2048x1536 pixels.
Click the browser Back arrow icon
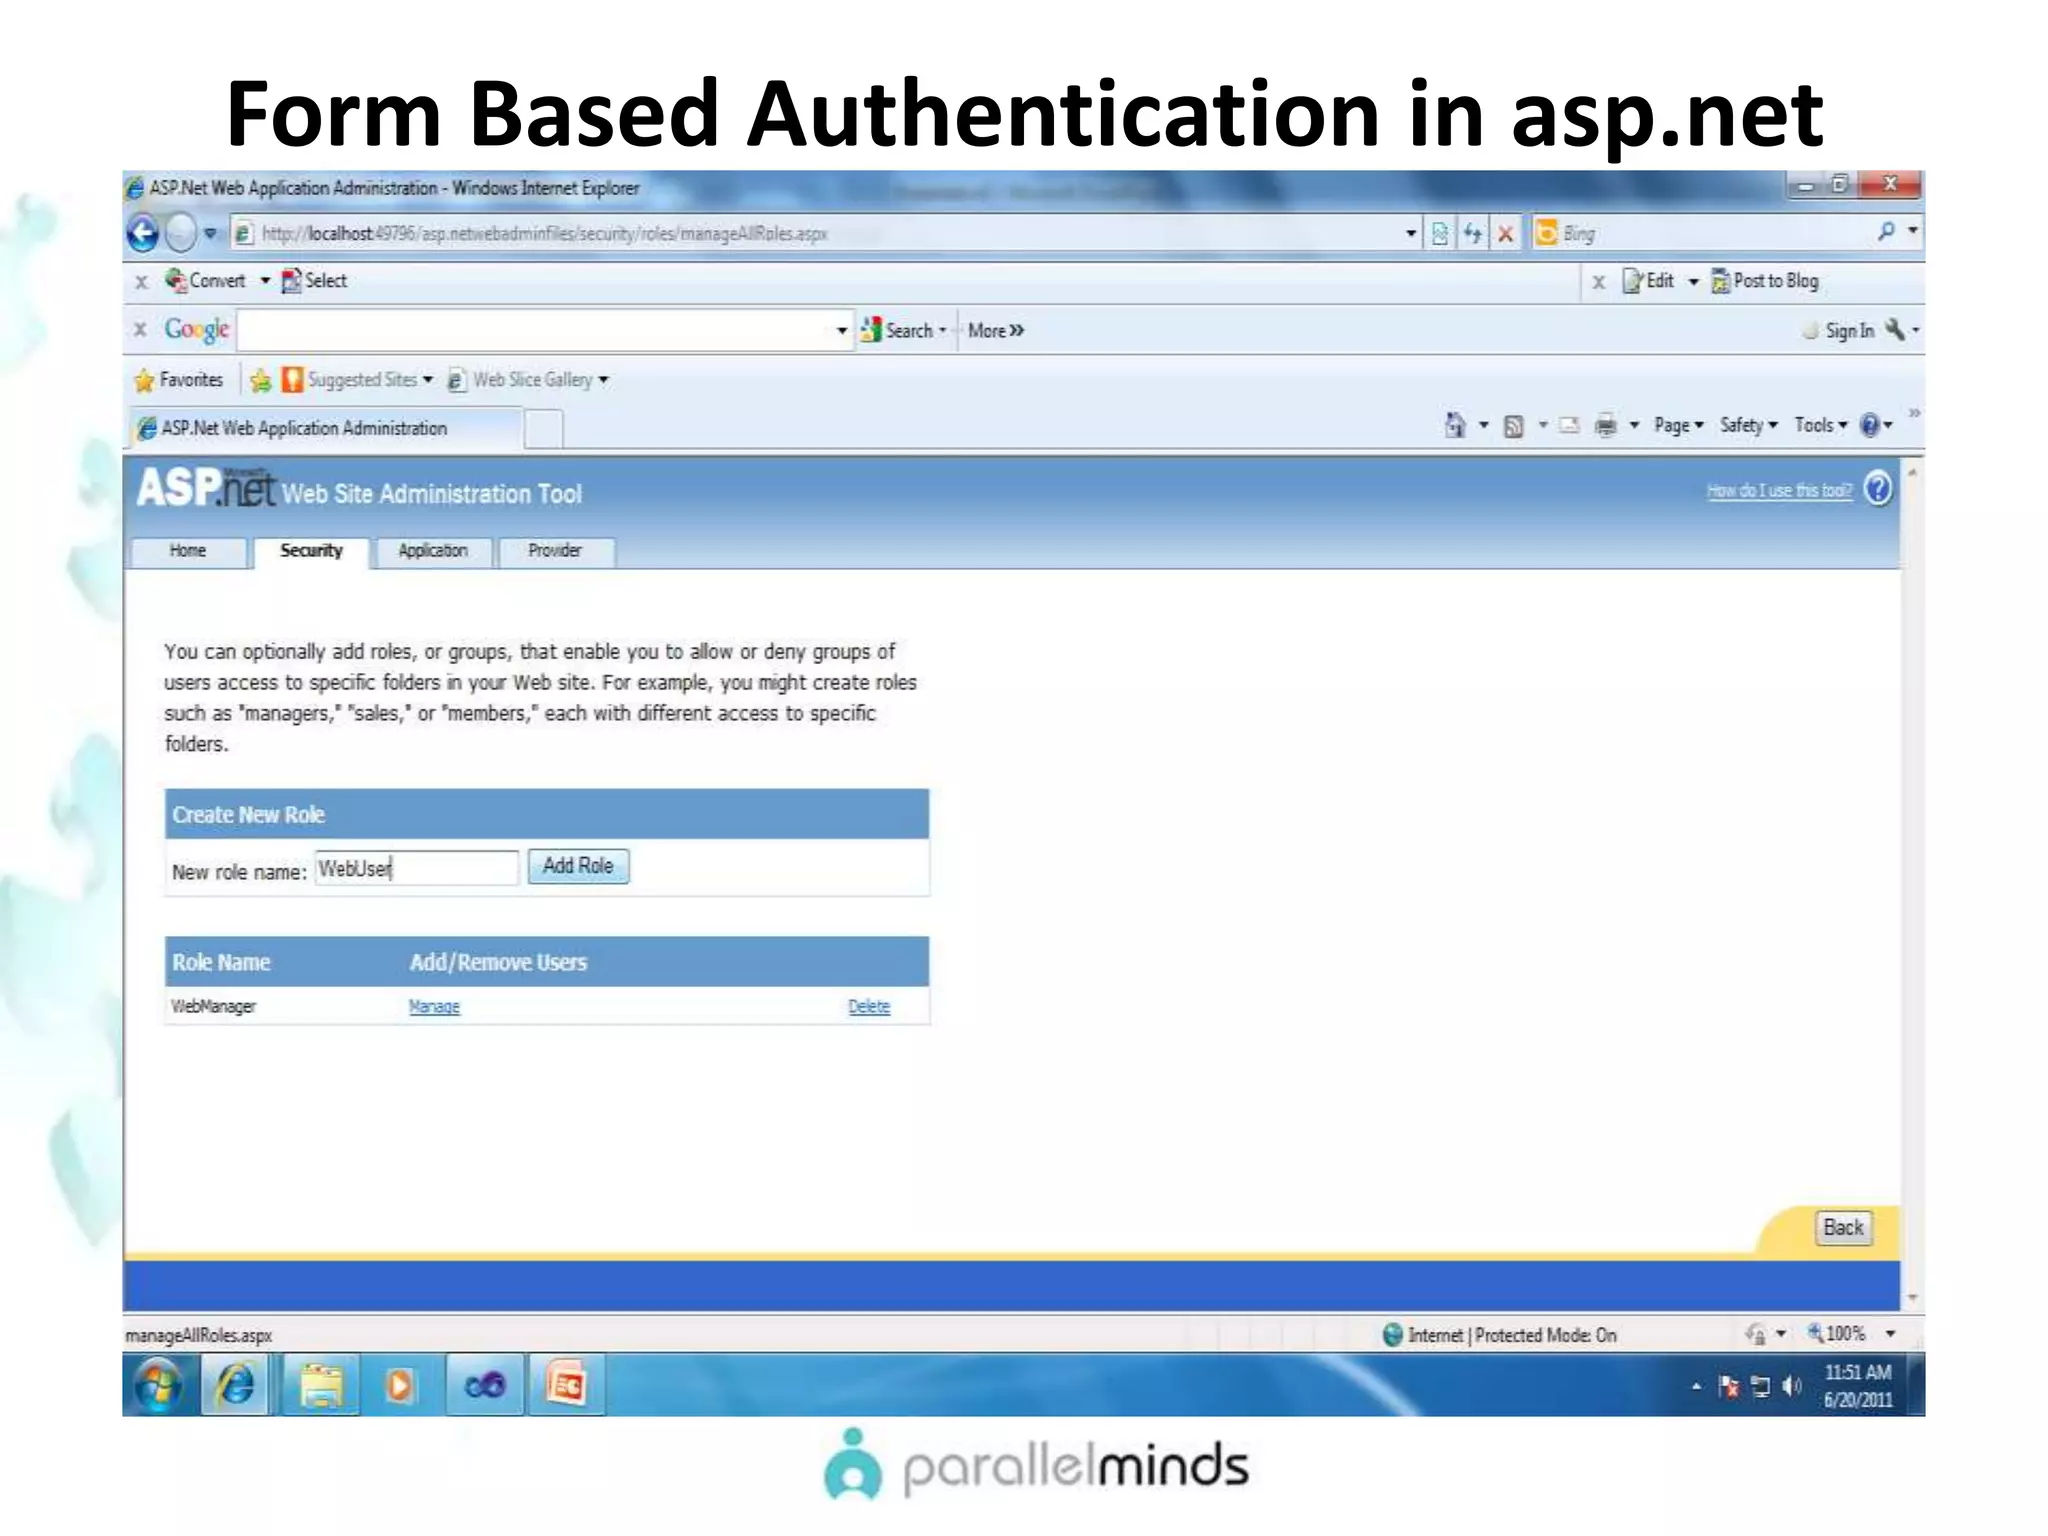pos(143,234)
